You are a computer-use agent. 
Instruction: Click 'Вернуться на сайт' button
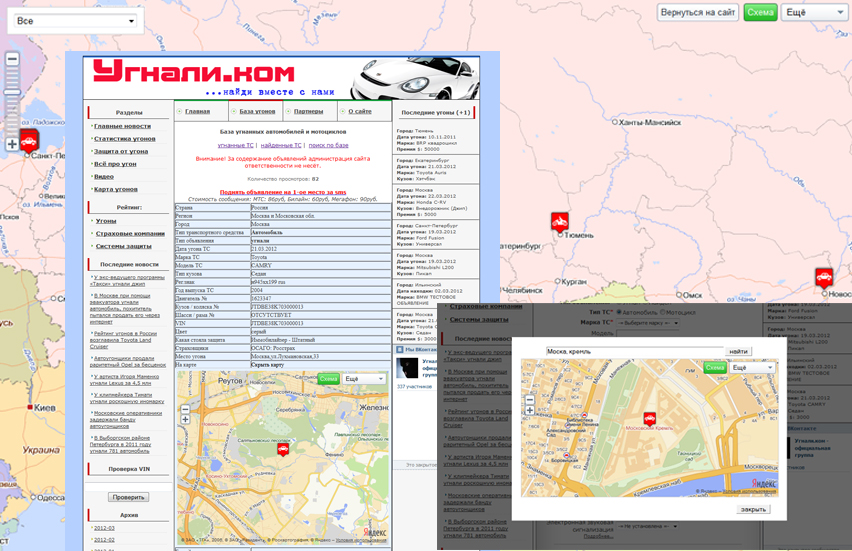tap(698, 12)
